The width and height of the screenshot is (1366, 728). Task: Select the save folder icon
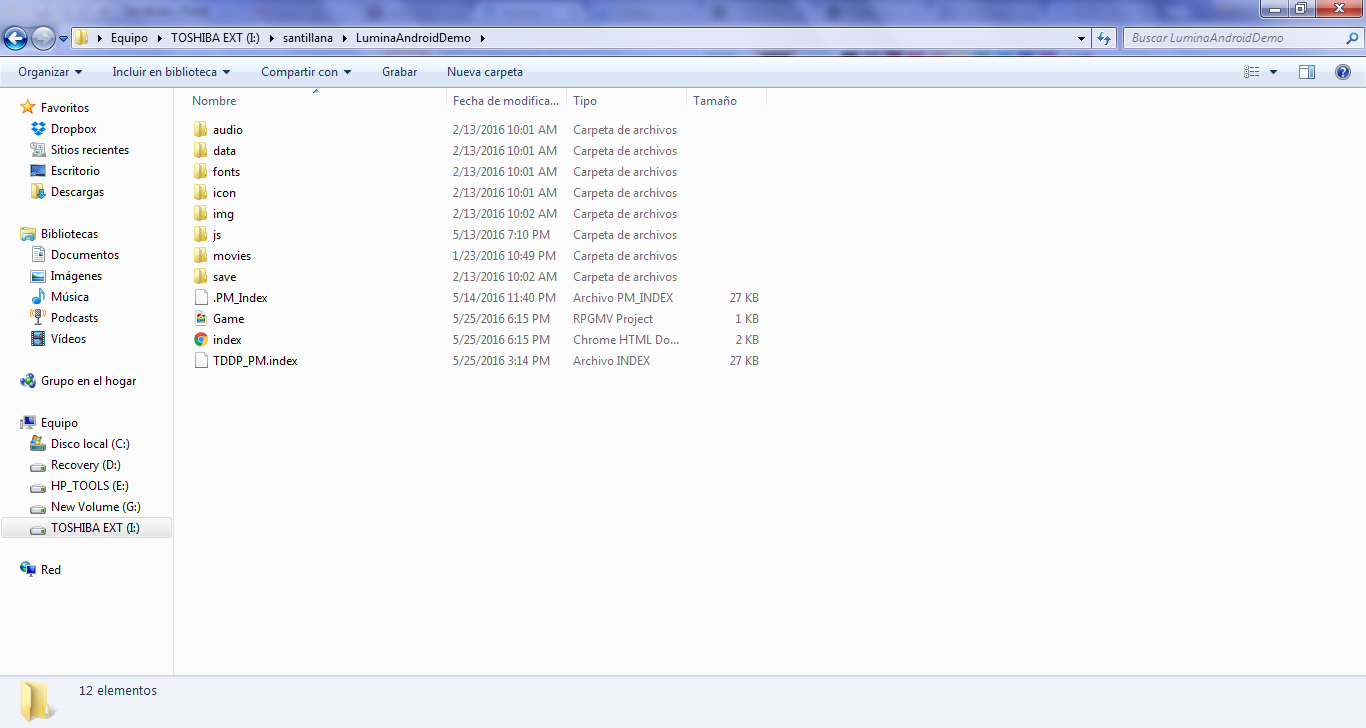[201, 277]
